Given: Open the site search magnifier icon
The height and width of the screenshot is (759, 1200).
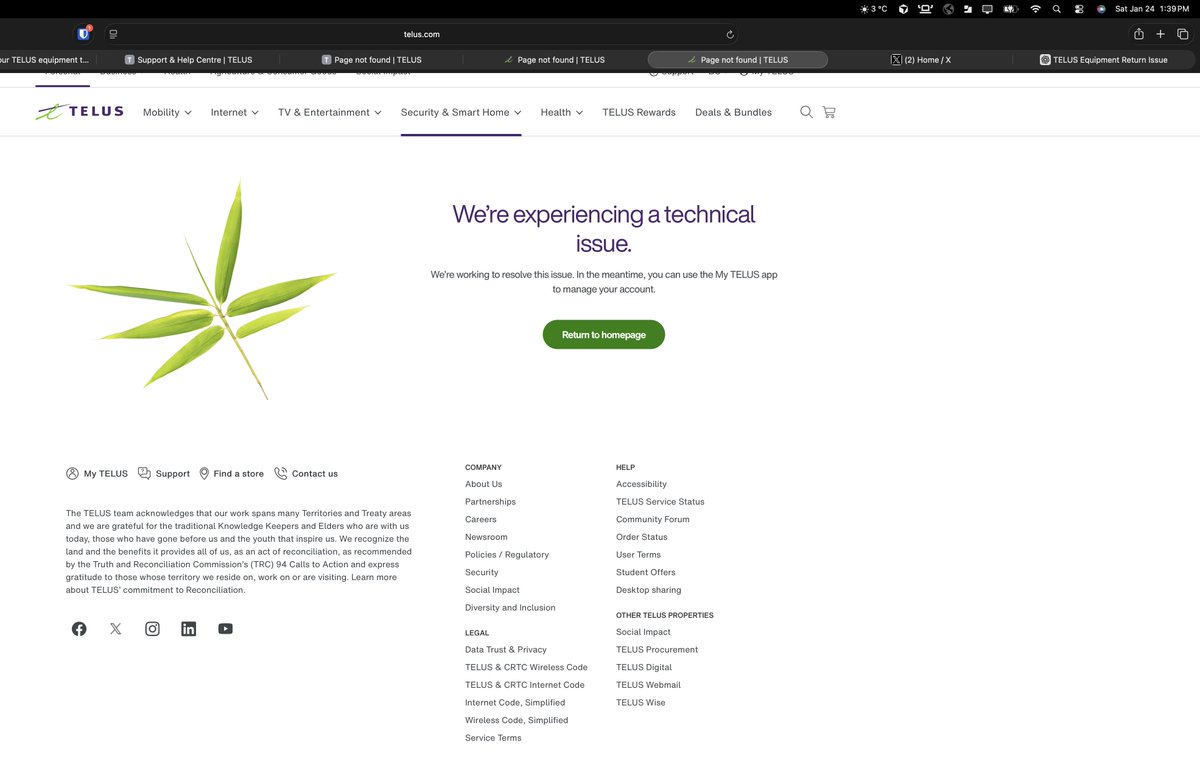Looking at the screenshot, I should point(806,112).
